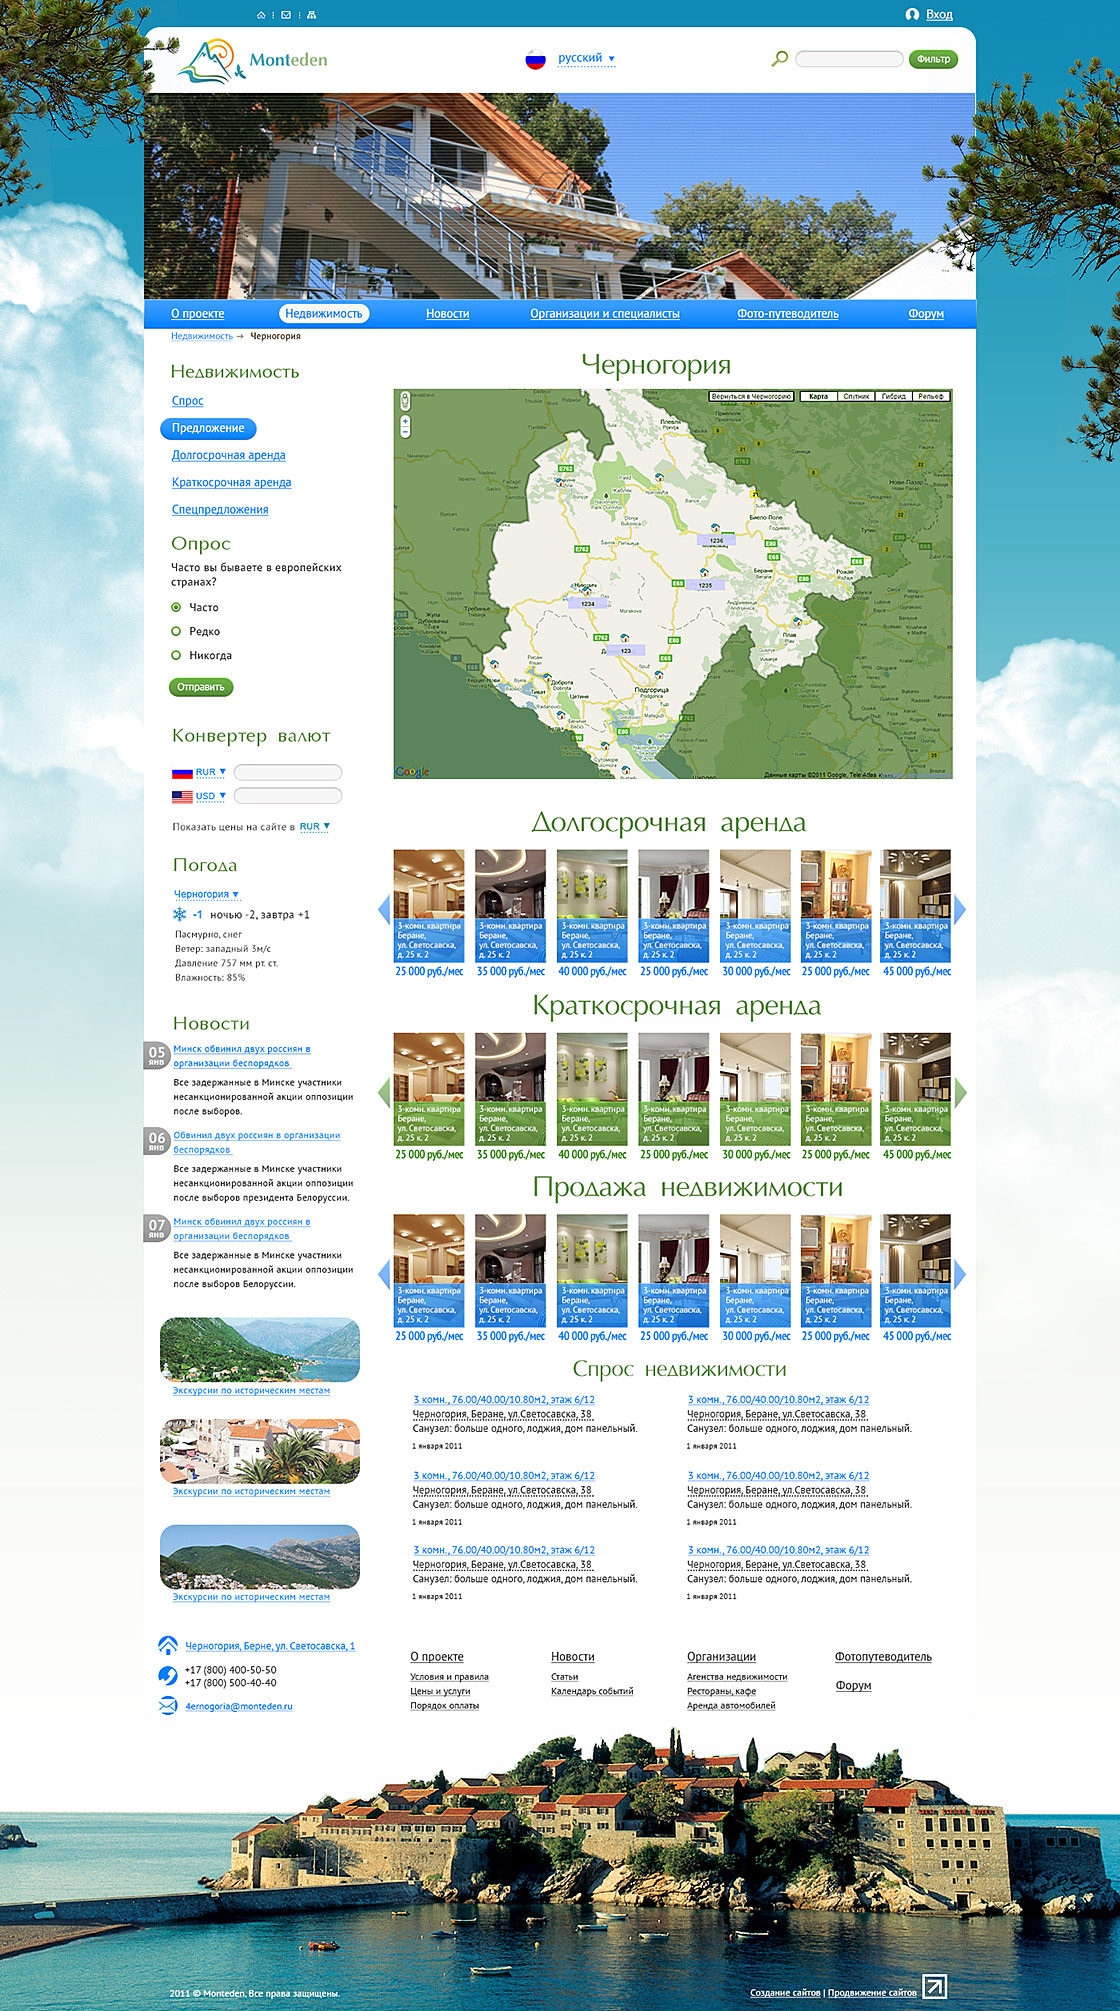Open Краткосрочная аренда sidebar link
Screen dimensions: 1120x2011
click(x=232, y=482)
